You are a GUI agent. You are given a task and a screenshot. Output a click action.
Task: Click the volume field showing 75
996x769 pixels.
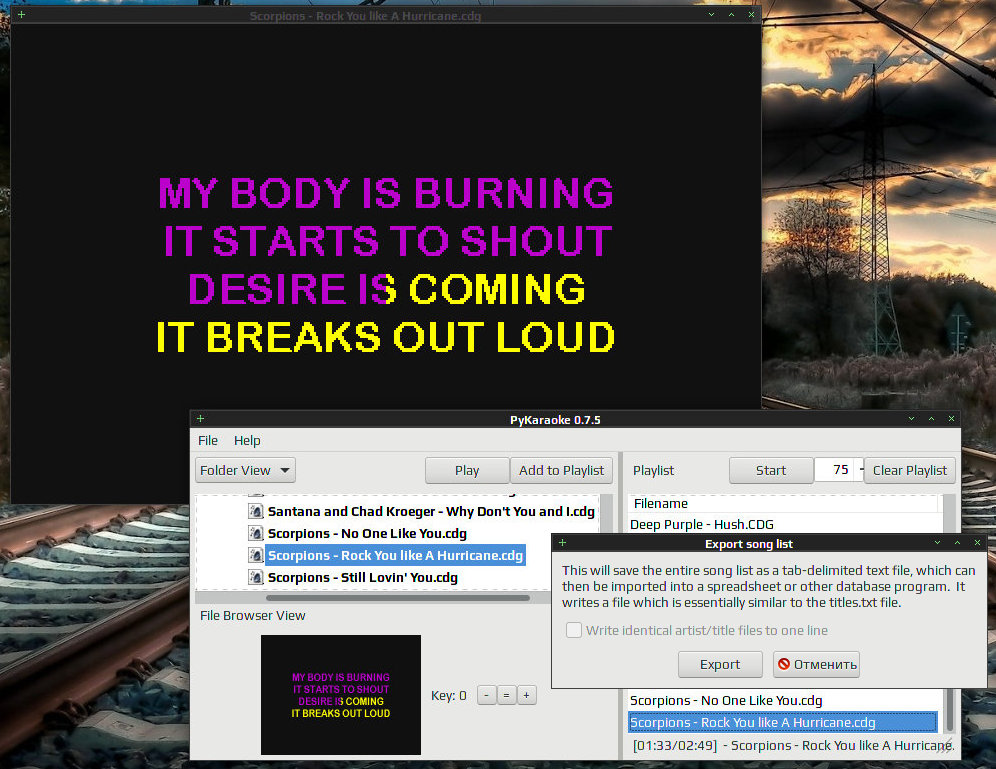838,470
